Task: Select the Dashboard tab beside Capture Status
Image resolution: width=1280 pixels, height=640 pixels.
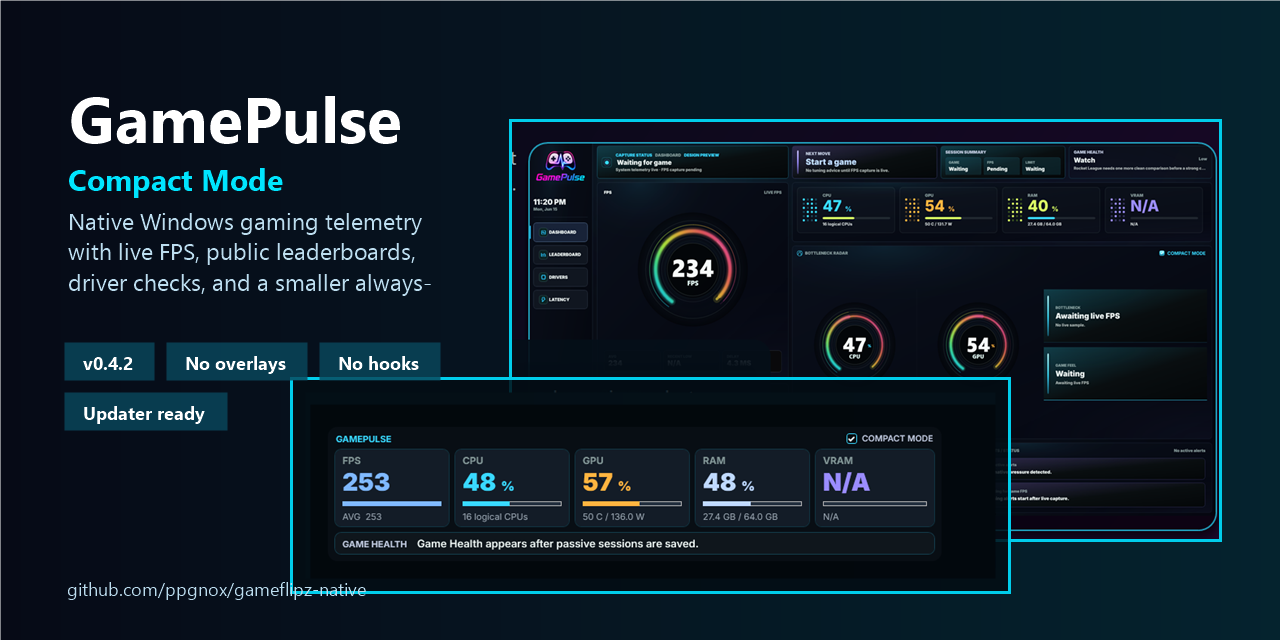Action: click(668, 155)
